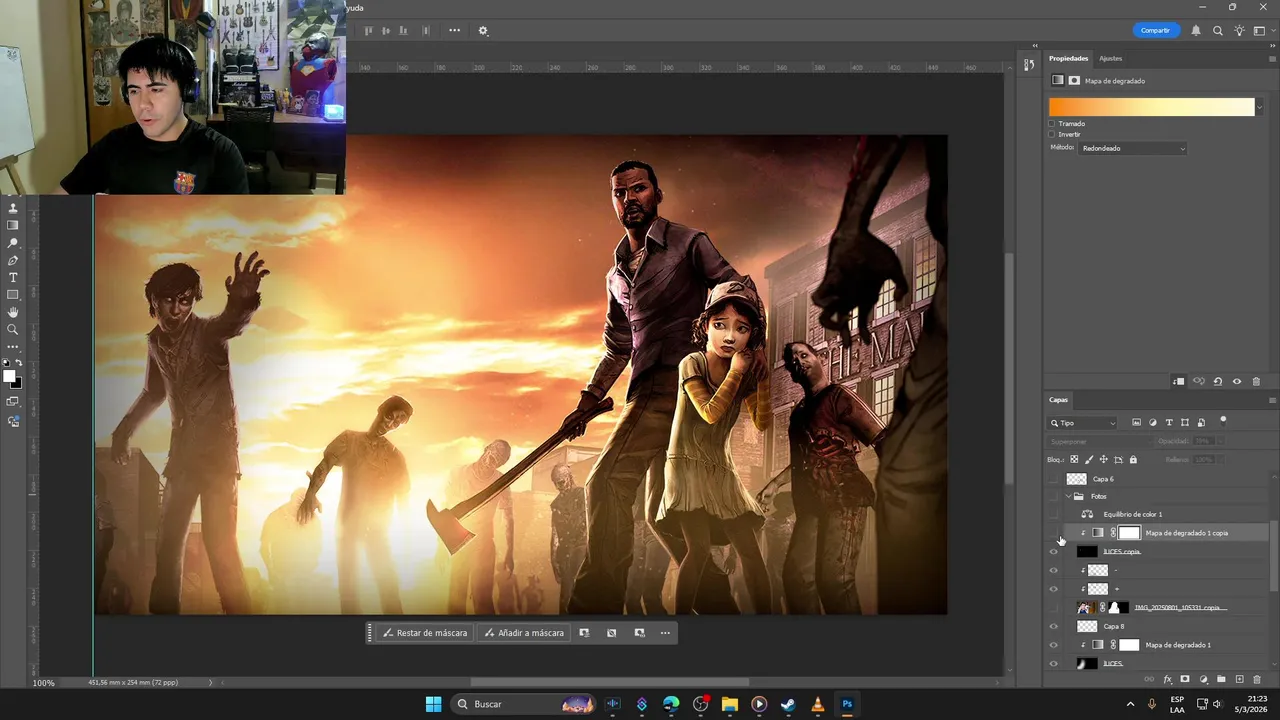Switch to the Ajustes tab
This screenshot has height=720, width=1280.
click(x=1110, y=58)
